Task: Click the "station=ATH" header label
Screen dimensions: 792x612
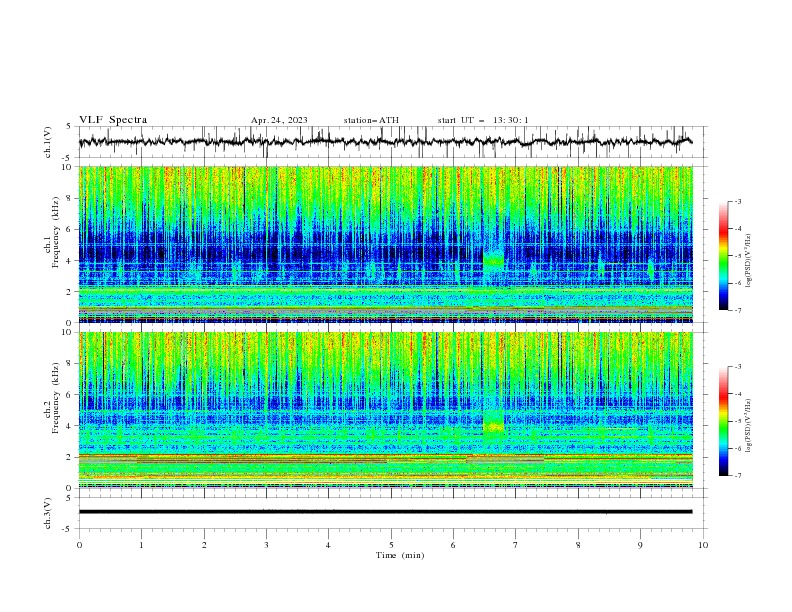Action: 371,120
